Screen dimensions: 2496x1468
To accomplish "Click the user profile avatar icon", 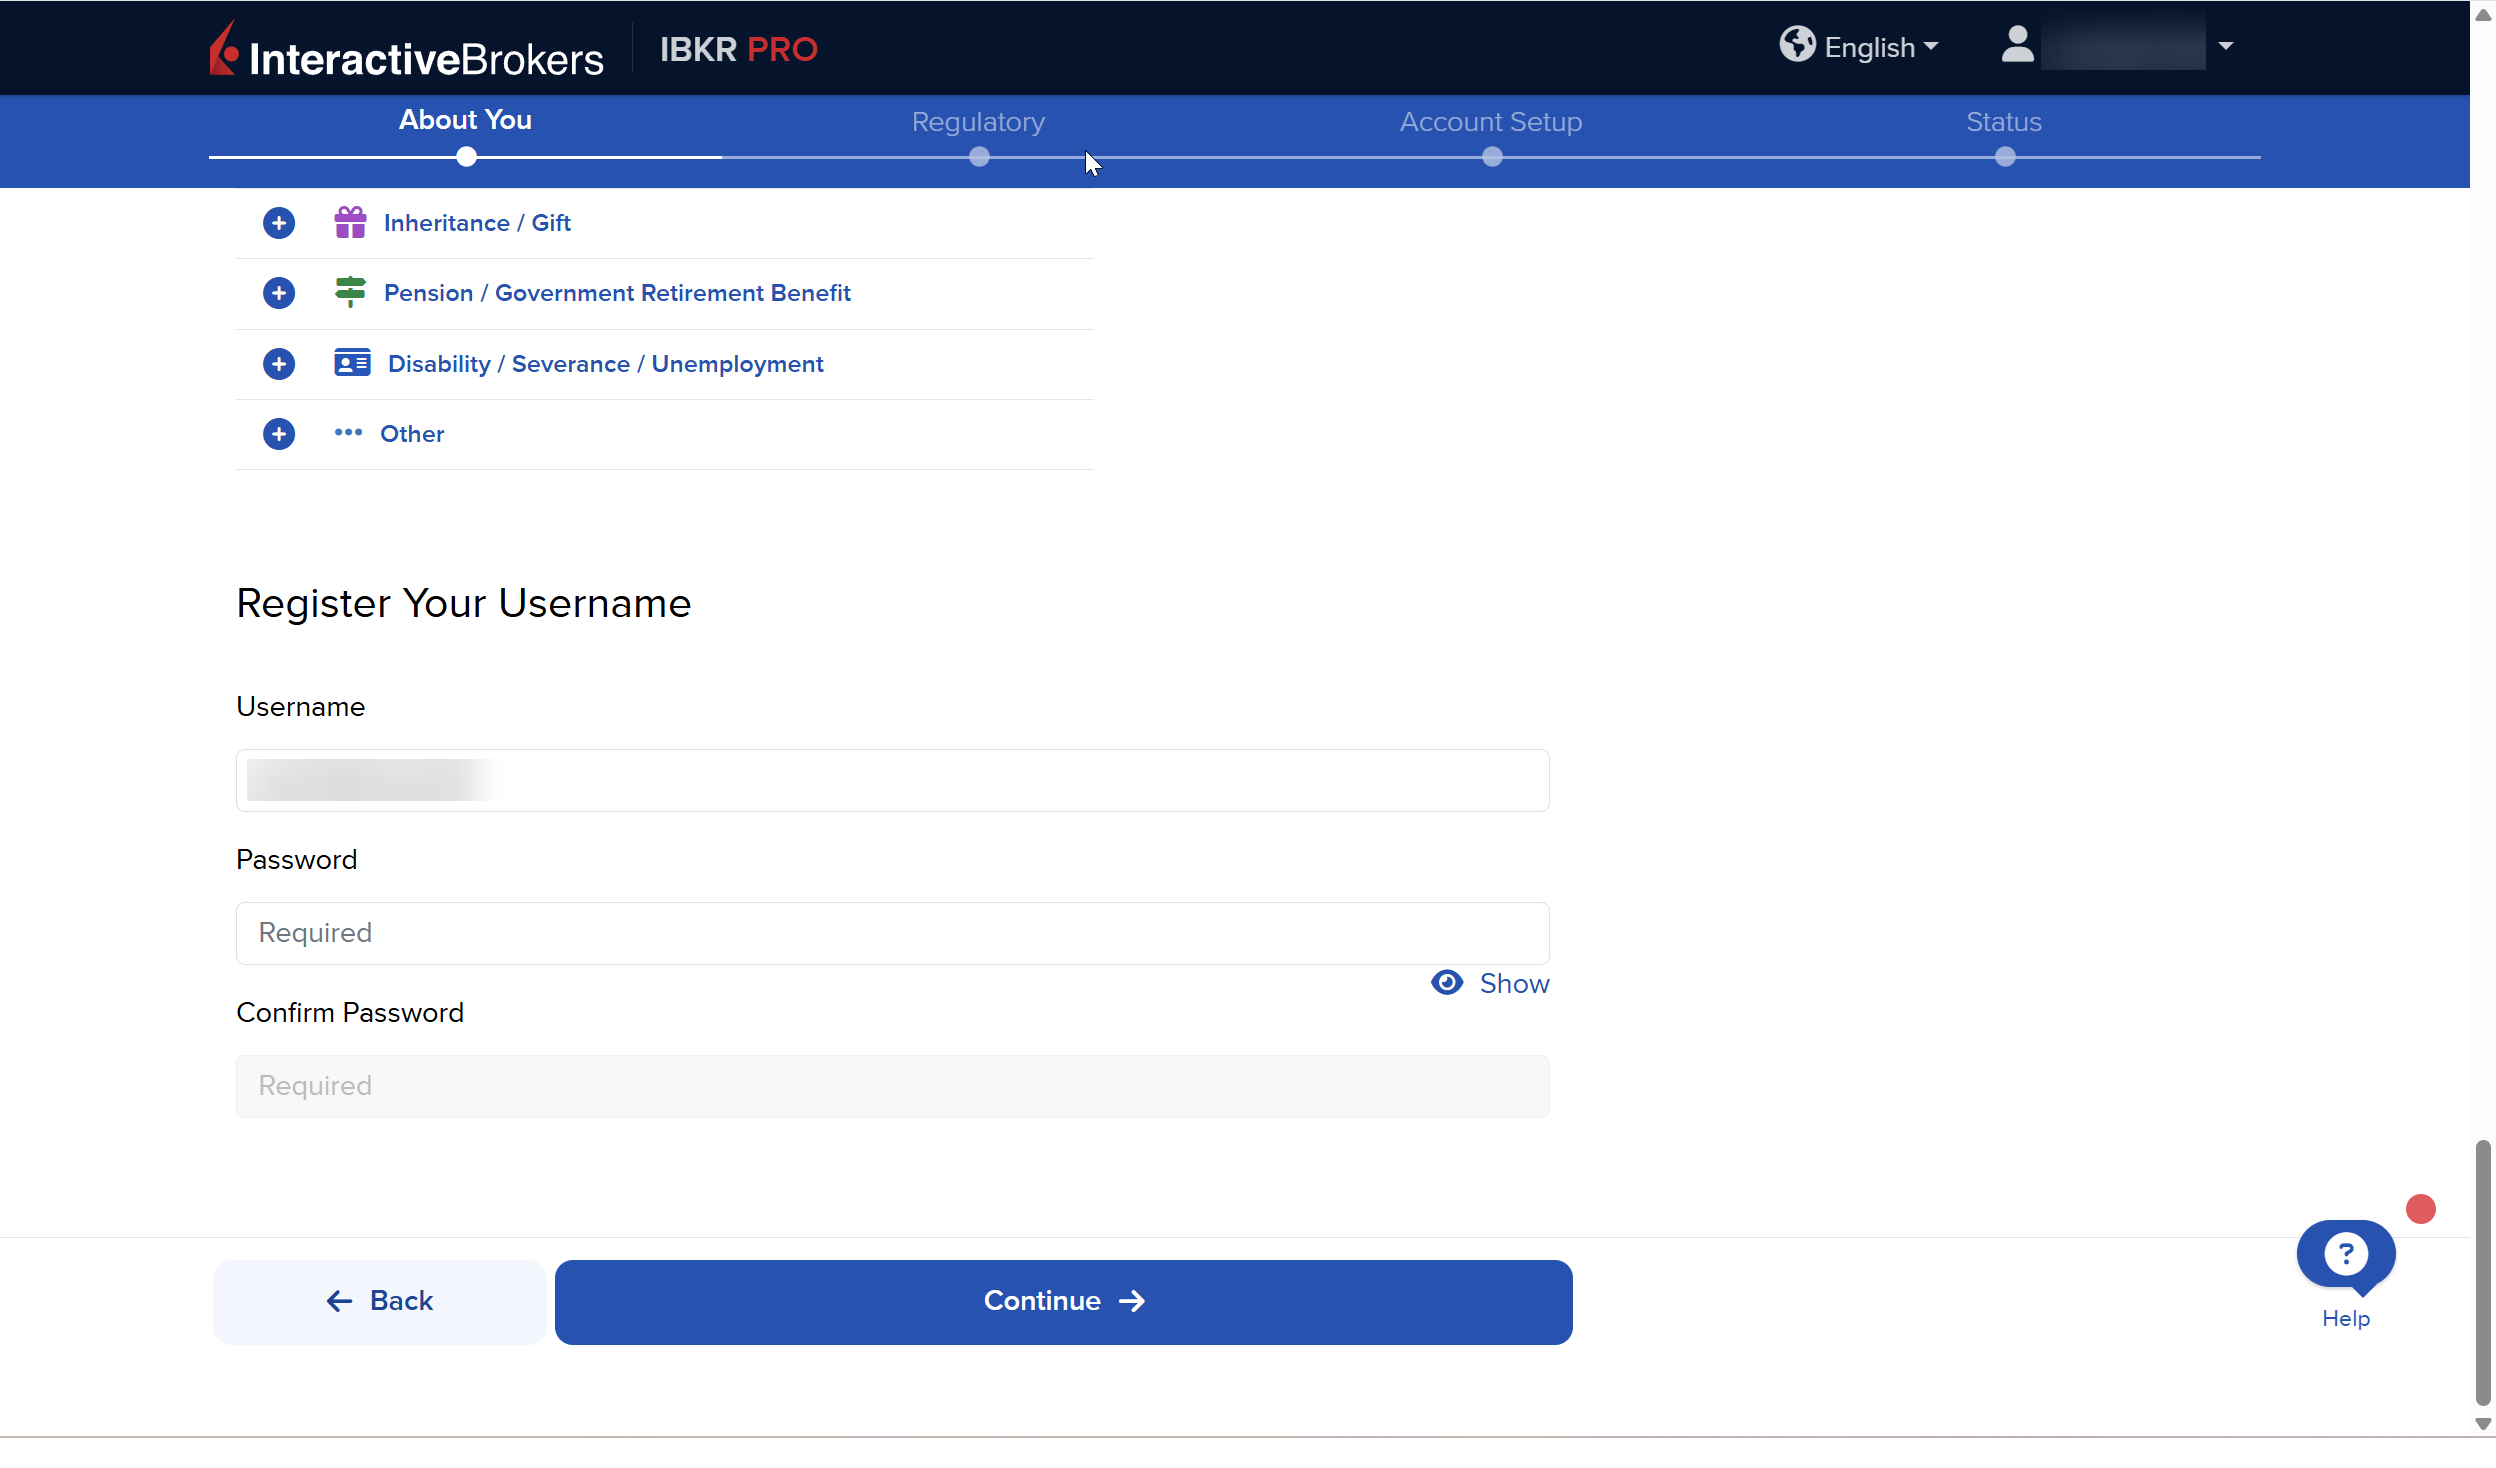I will 2017,45.
